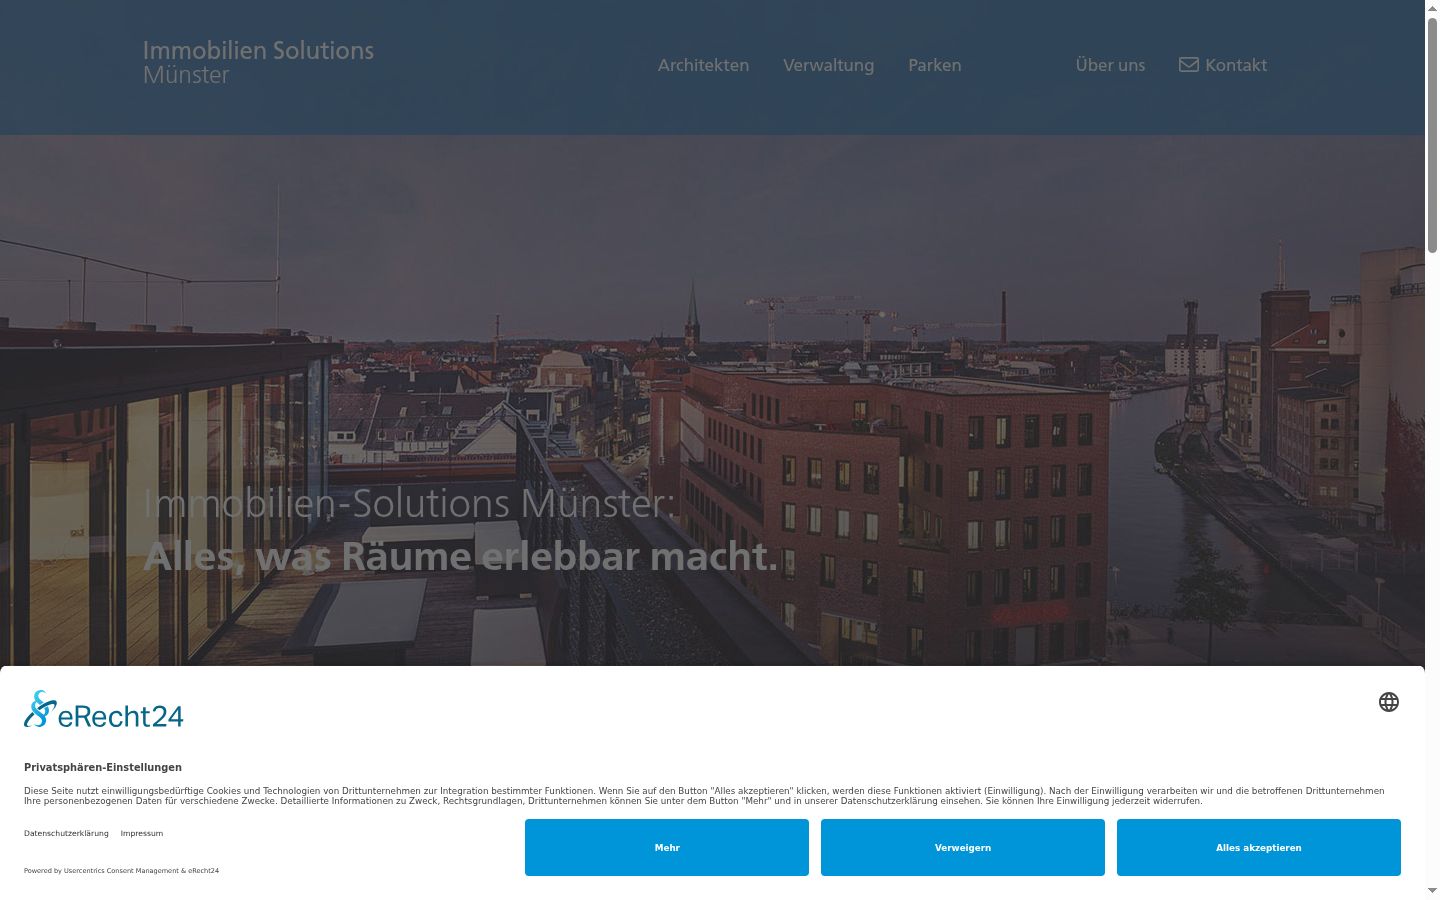Open the Impressum link

click(142, 833)
